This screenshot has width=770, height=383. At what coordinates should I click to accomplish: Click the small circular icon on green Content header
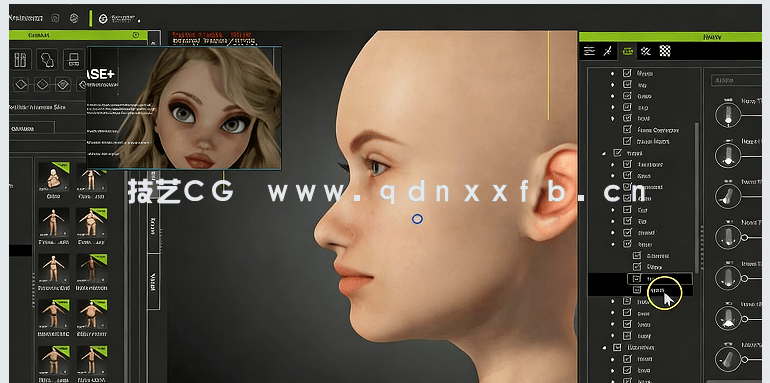[136, 35]
